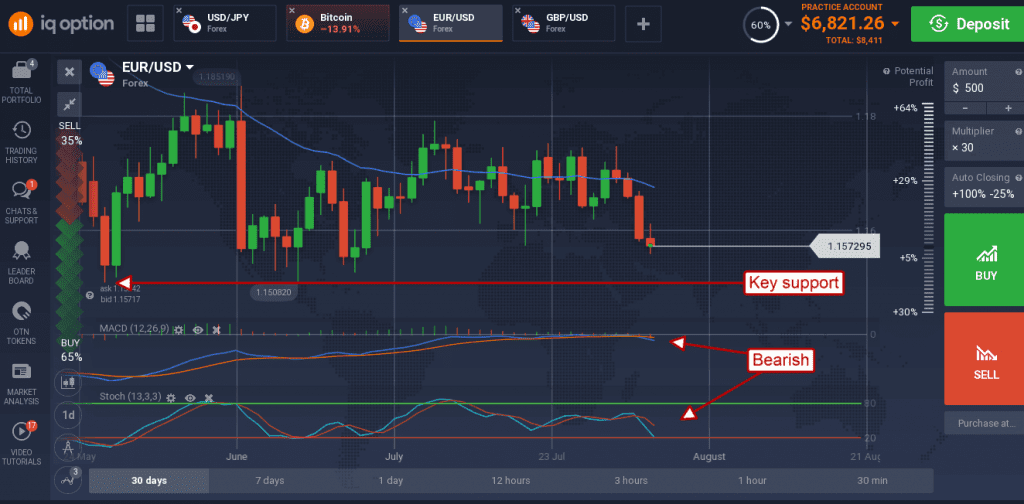The image size is (1024, 504).
Task: Toggle Stoch indicator visibility eye
Action: tap(190, 398)
